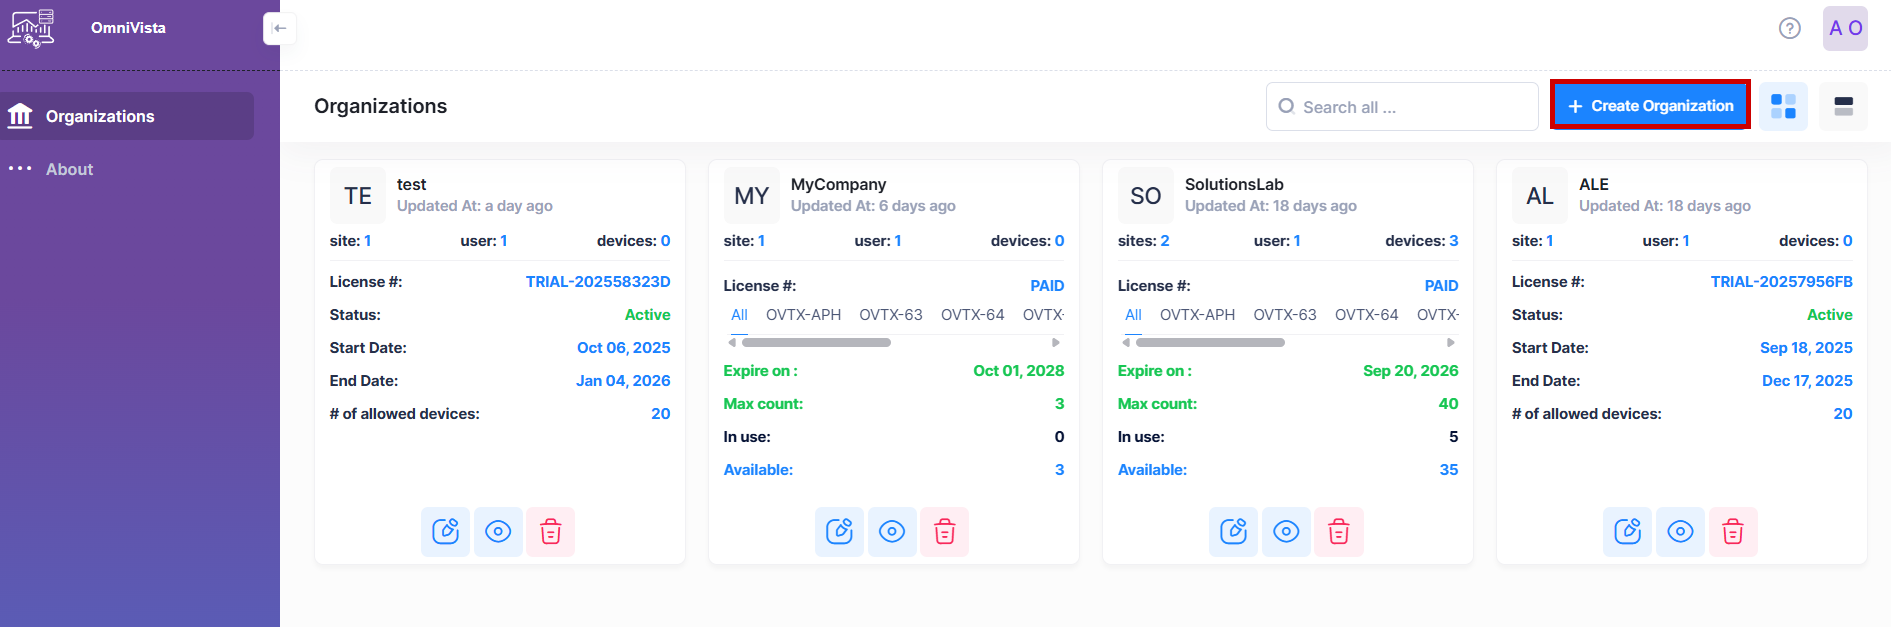Focus the Search all input field
The image size is (1891, 627).
pyautogui.click(x=1402, y=106)
